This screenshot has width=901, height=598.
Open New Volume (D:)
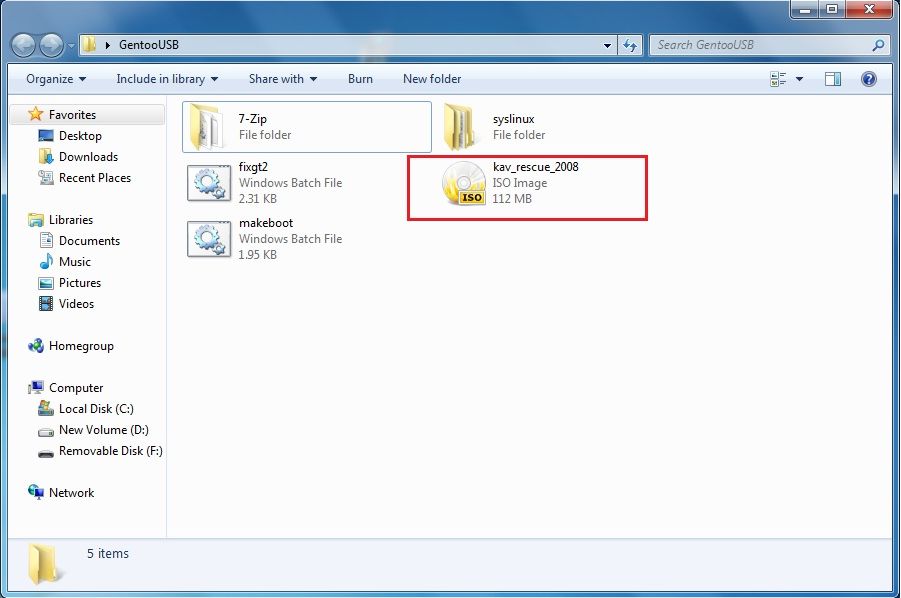pyautogui.click(x=104, y=430)
